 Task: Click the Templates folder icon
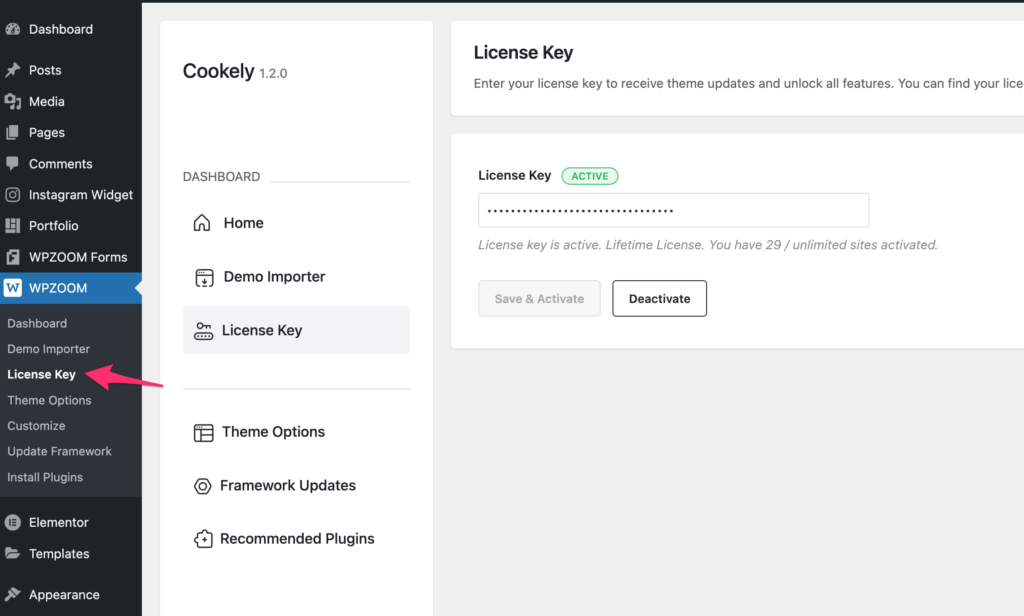13,554
